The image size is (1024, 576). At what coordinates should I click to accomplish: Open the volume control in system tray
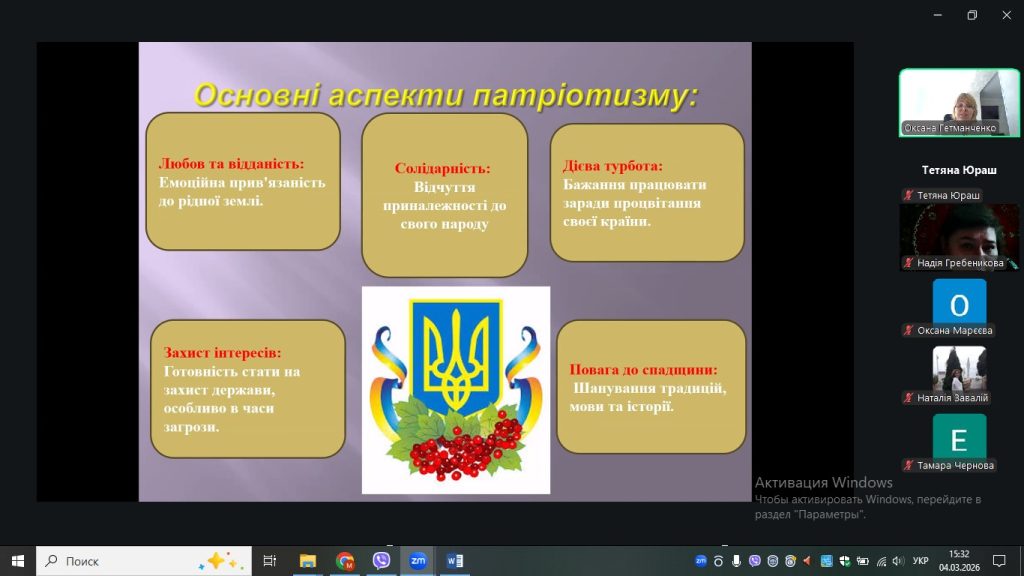tap(897, 561)
